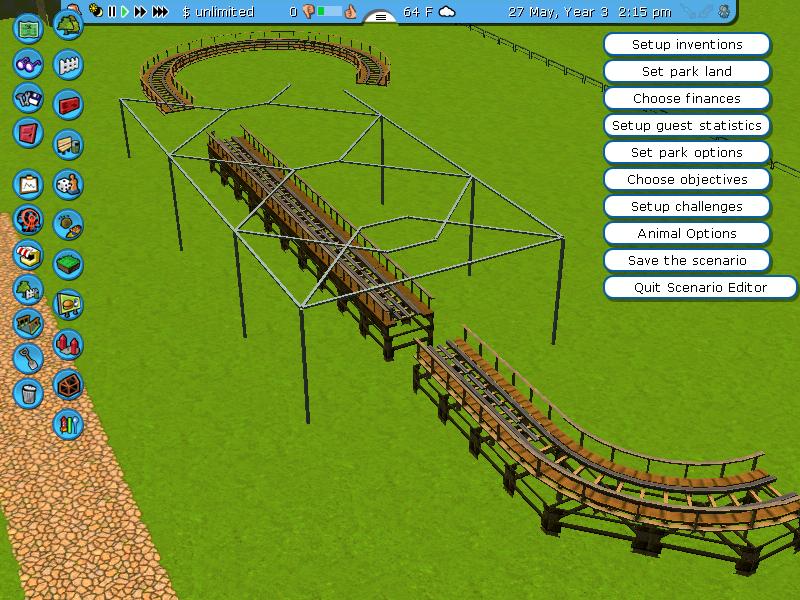The width and height of the screenshot is (800, 600).
Task: Click the guest head icon at top right
Action: click(724, 11)
